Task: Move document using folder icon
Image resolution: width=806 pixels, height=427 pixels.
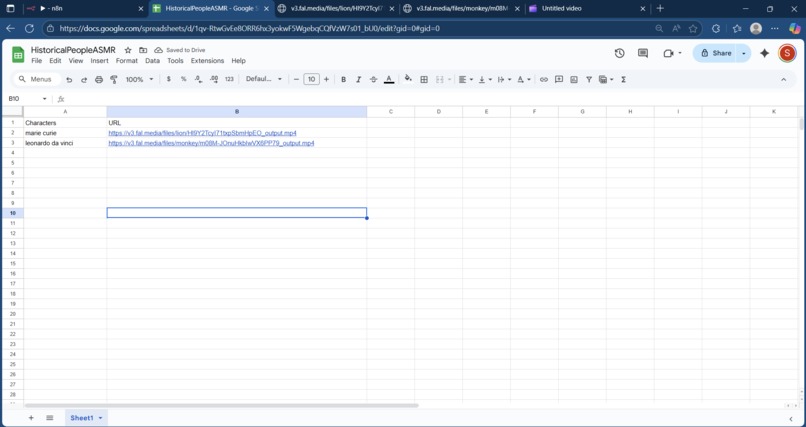Action: (143, 50)
